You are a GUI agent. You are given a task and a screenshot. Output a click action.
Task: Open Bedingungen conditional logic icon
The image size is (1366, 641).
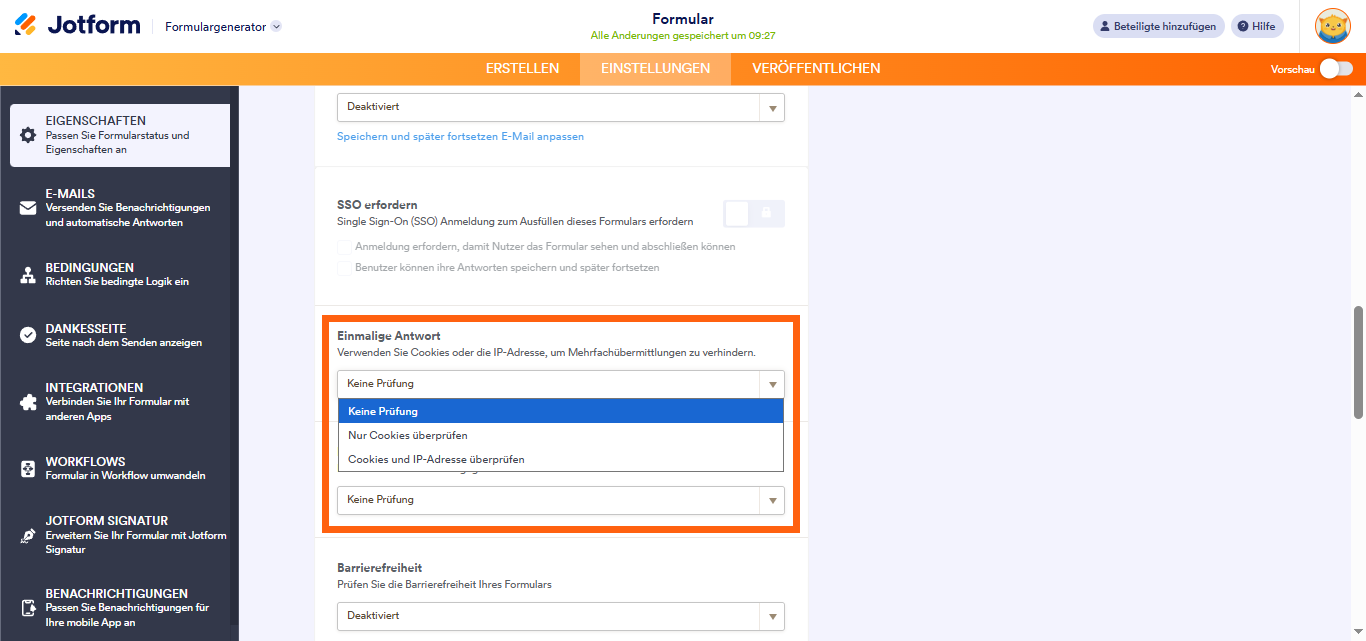click(28, 275)
